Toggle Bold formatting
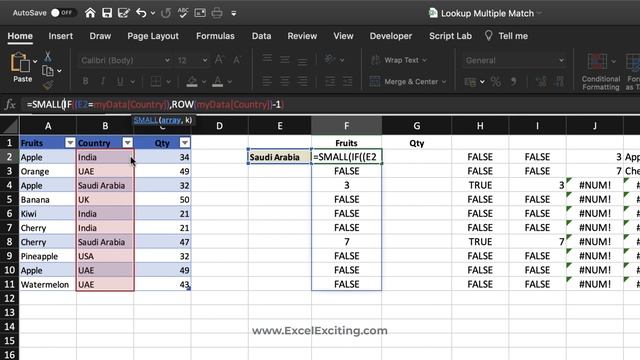The width and height of the screenshot is (640, 360). click(x=85, y=81)
